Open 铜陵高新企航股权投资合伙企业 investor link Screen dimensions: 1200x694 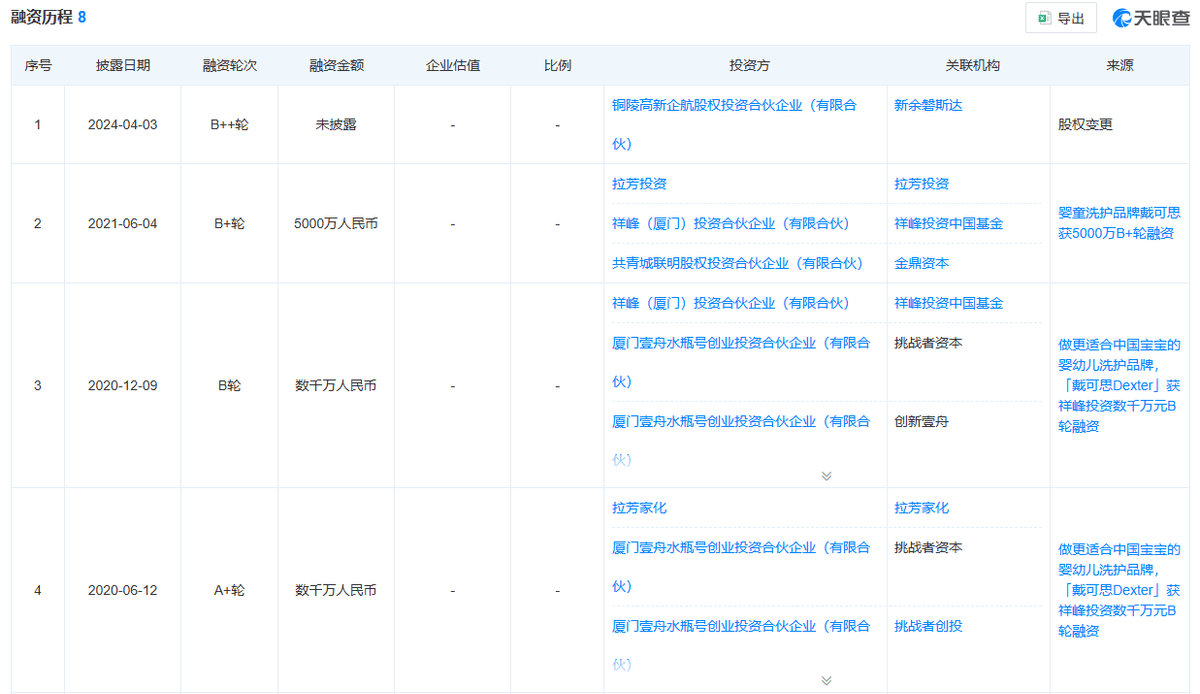pyautogui.click(x=734, y=105)
